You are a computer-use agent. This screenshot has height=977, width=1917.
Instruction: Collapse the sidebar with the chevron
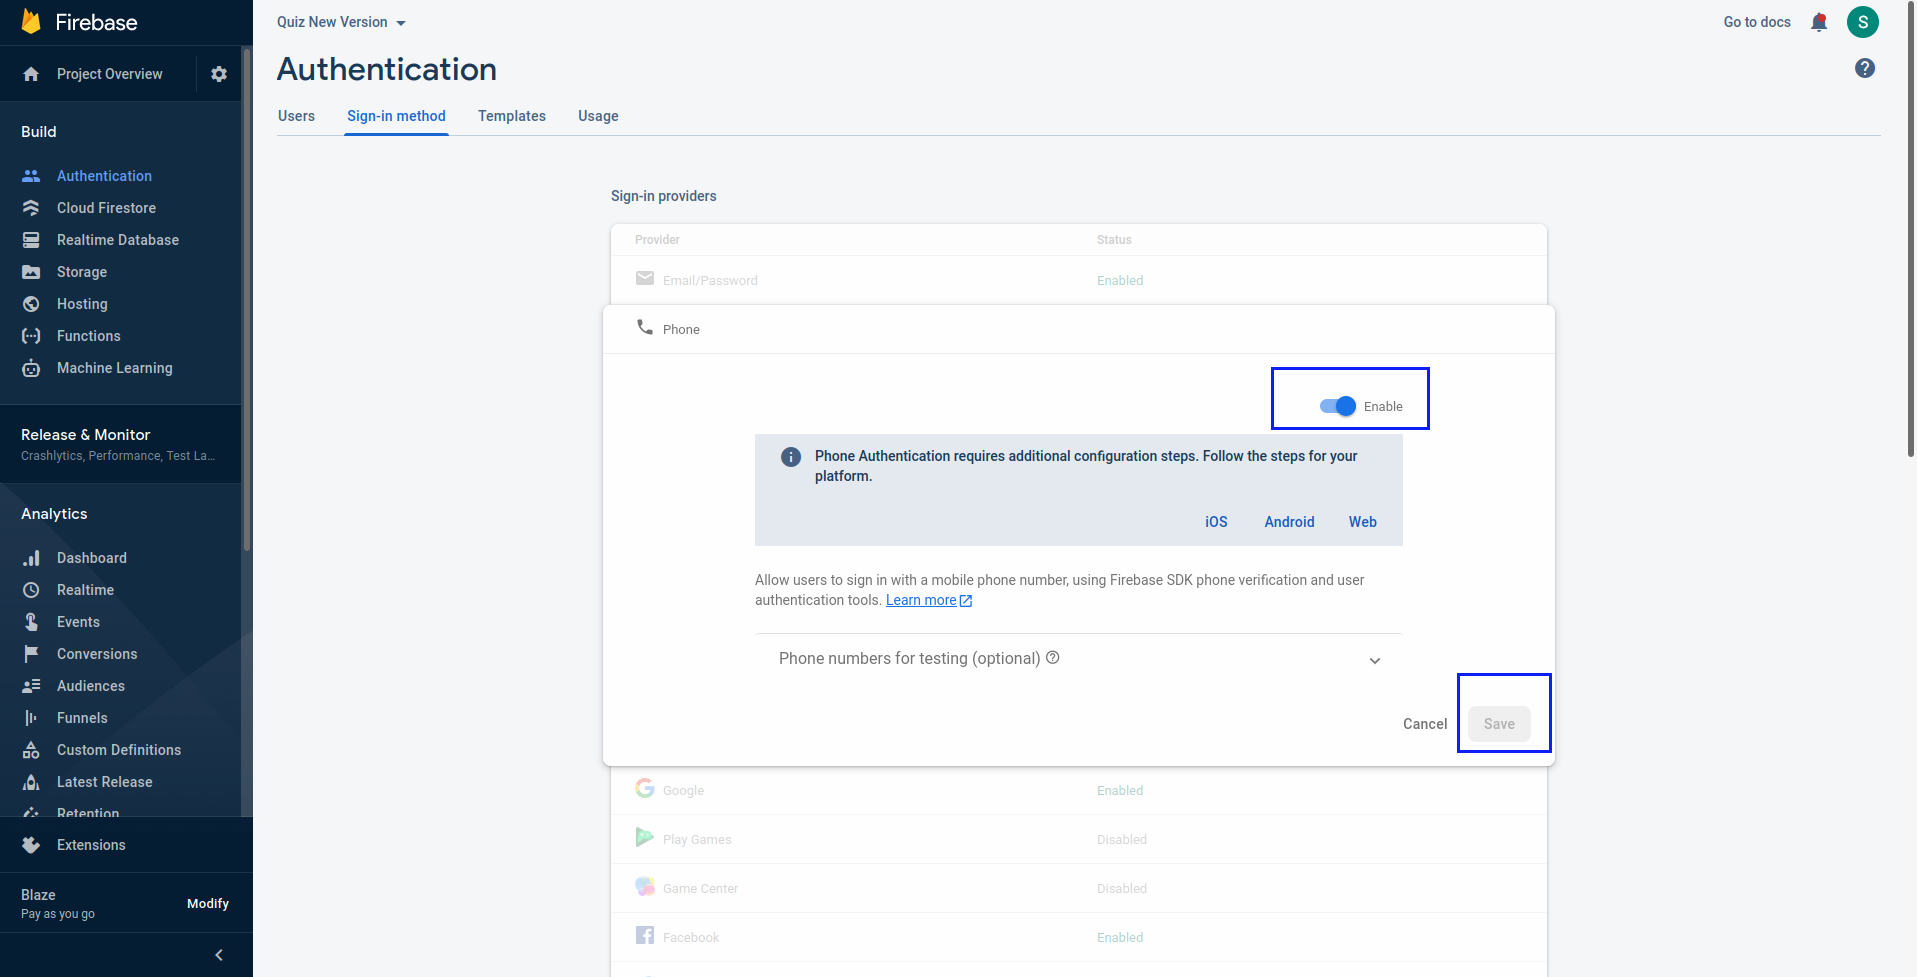219,955
